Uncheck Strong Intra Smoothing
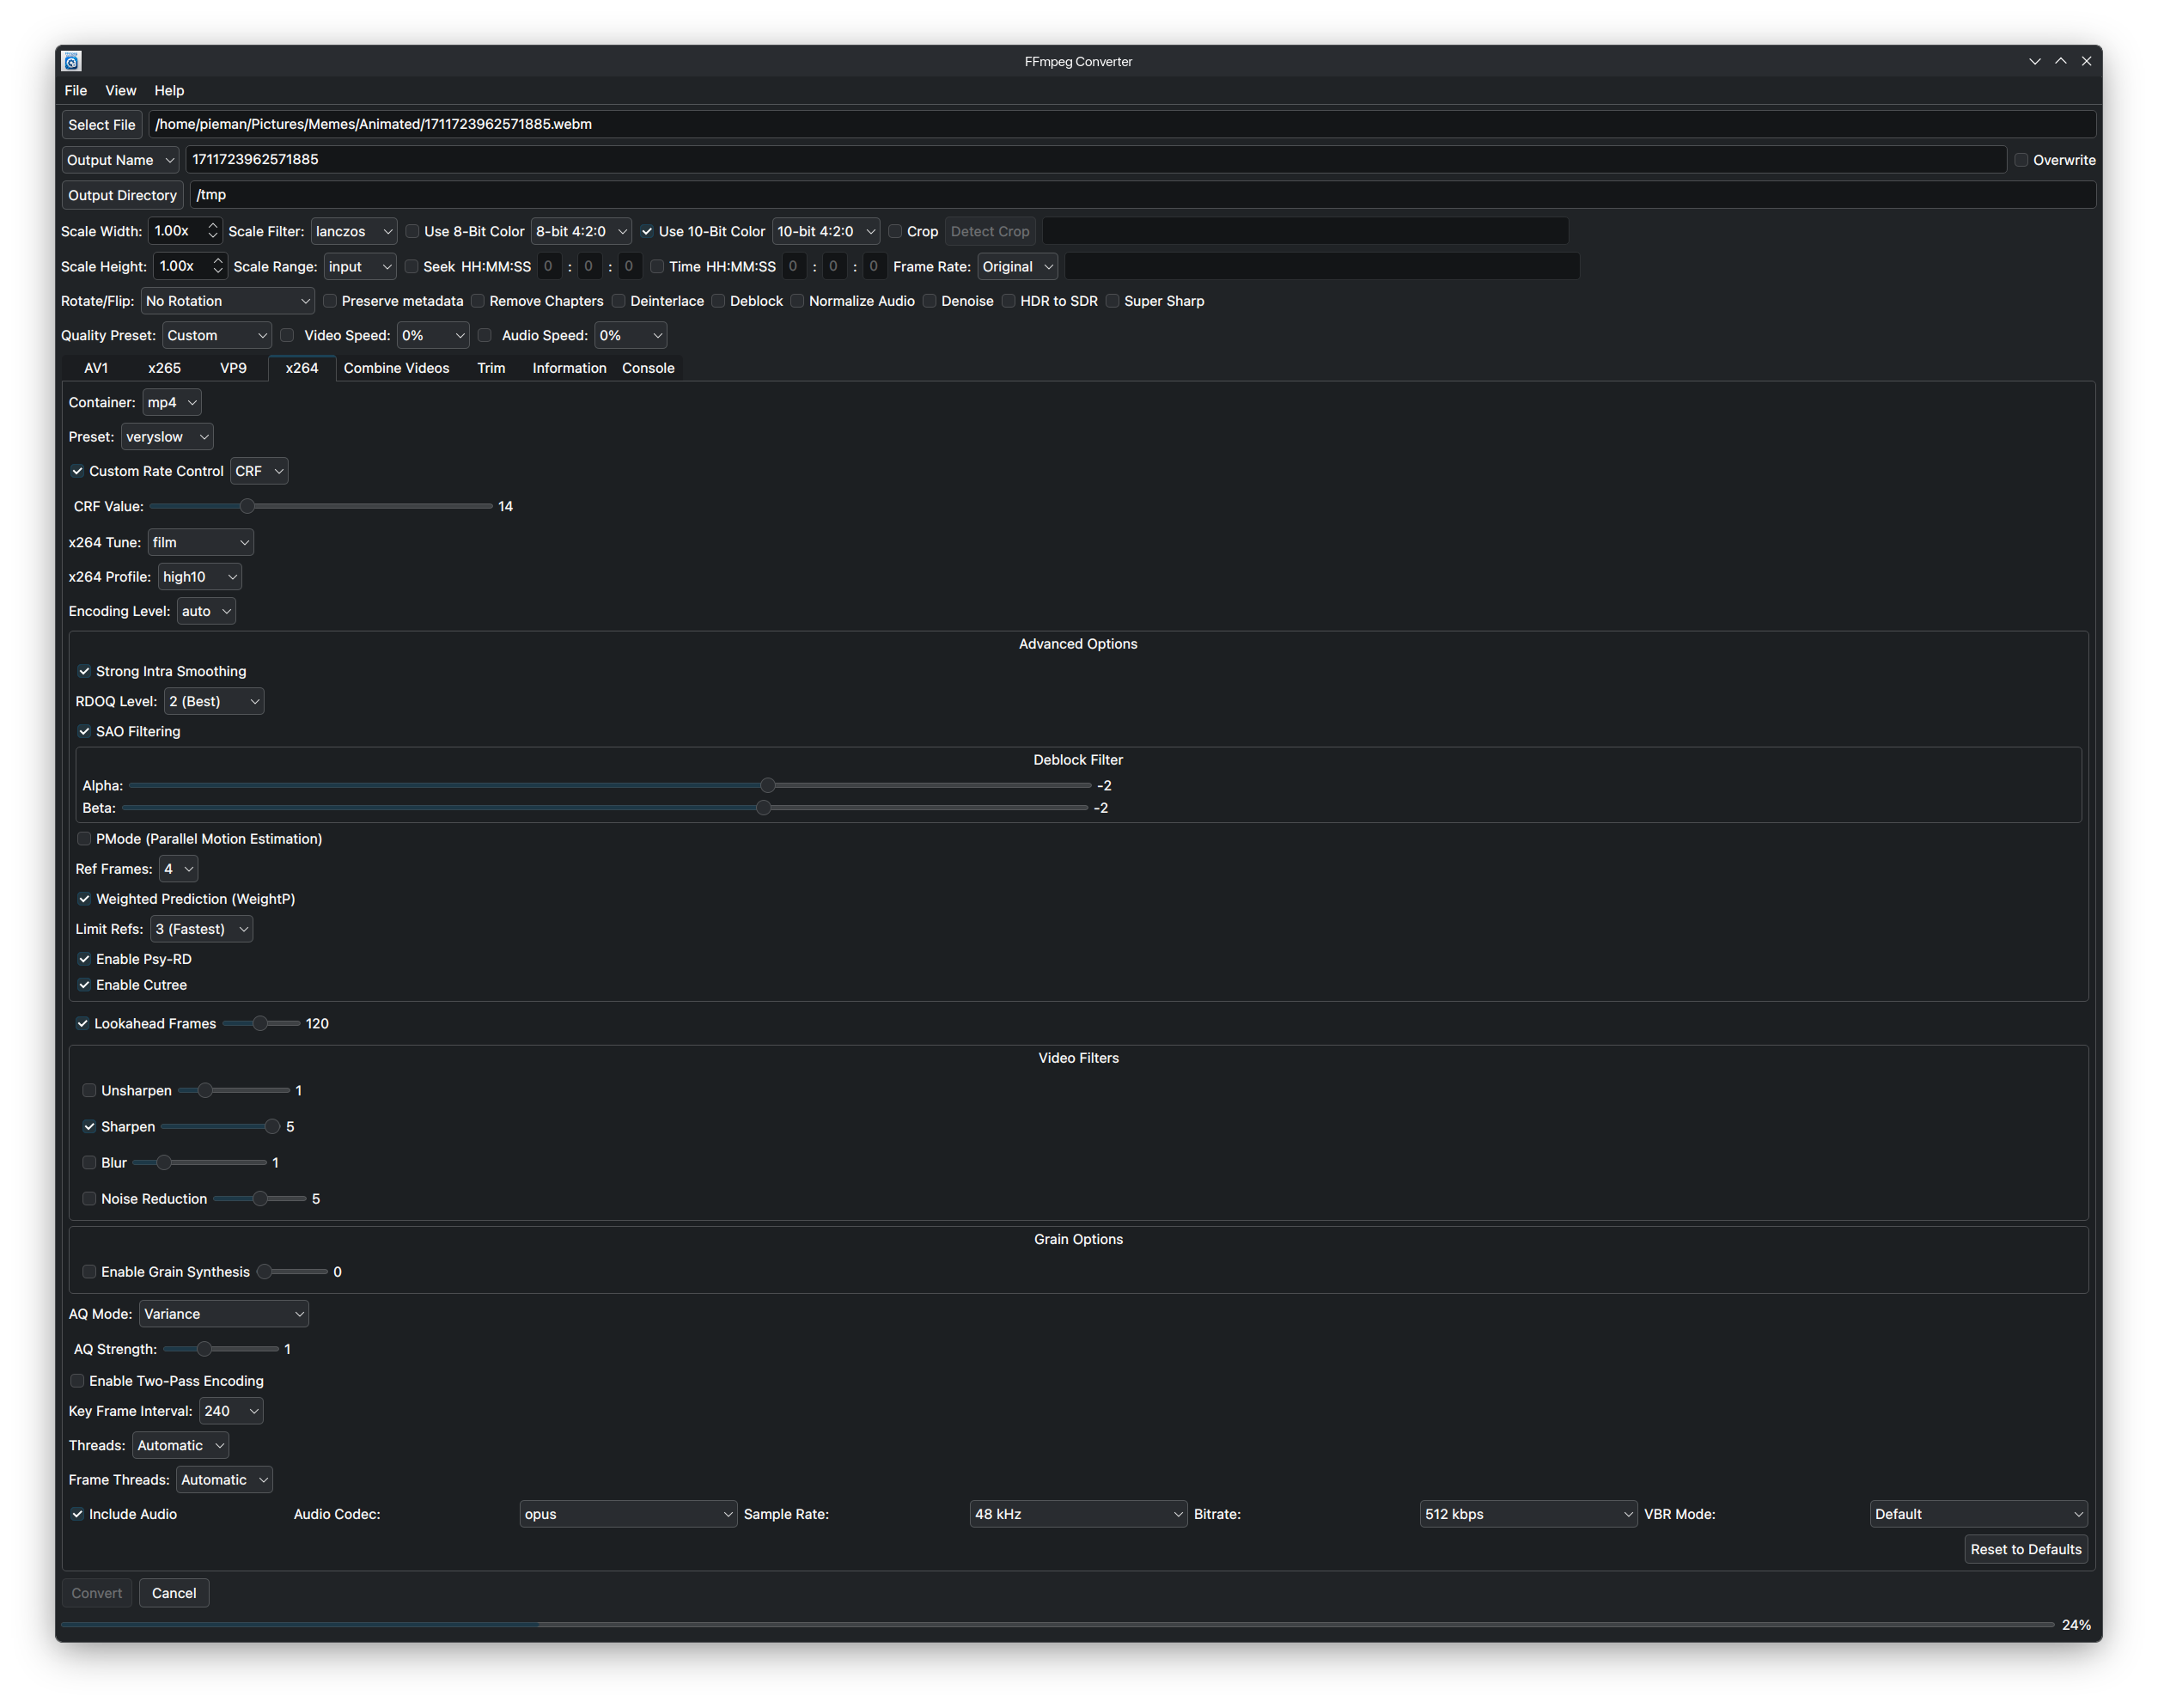Viewport: 2158px width, 1708px height. 85,671
